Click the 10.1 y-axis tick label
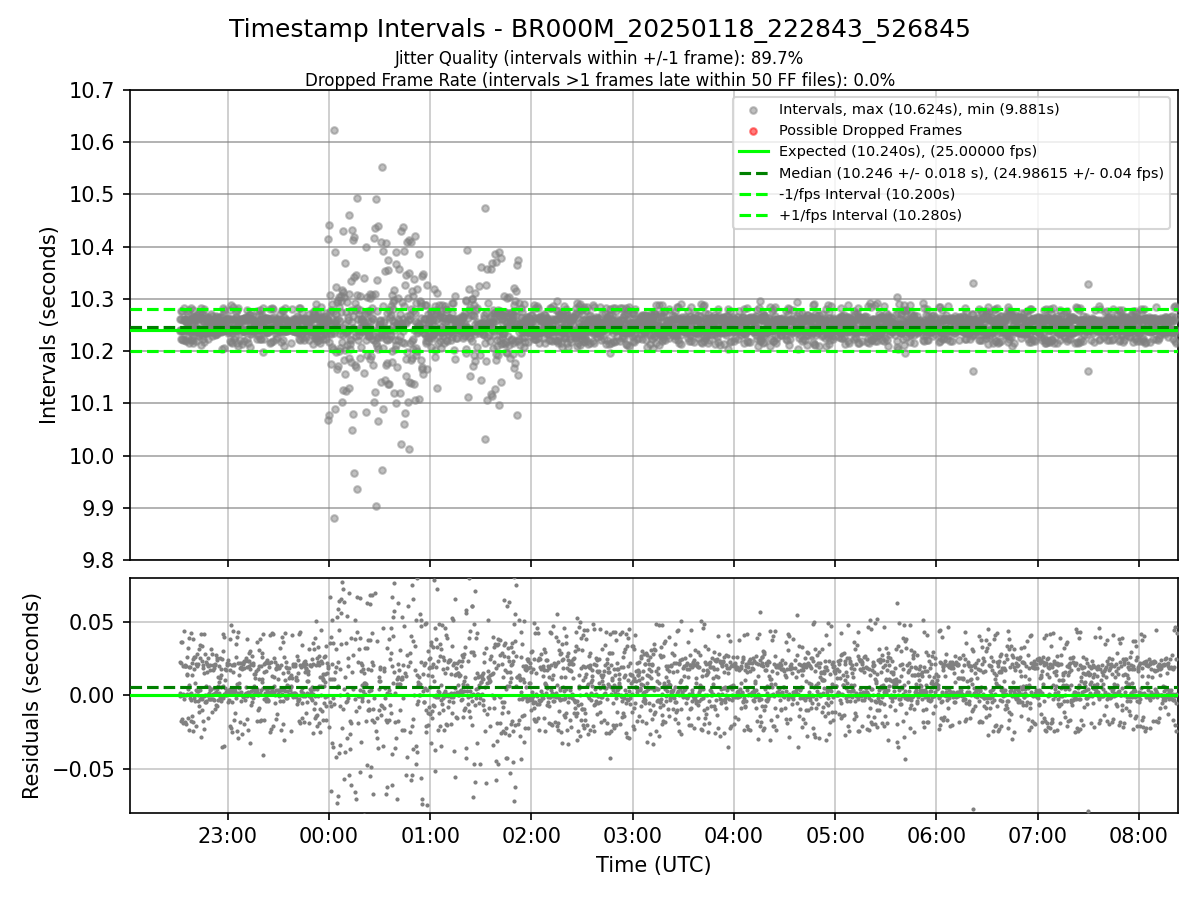Screen dimensions: 1200x900 [93, 404]
